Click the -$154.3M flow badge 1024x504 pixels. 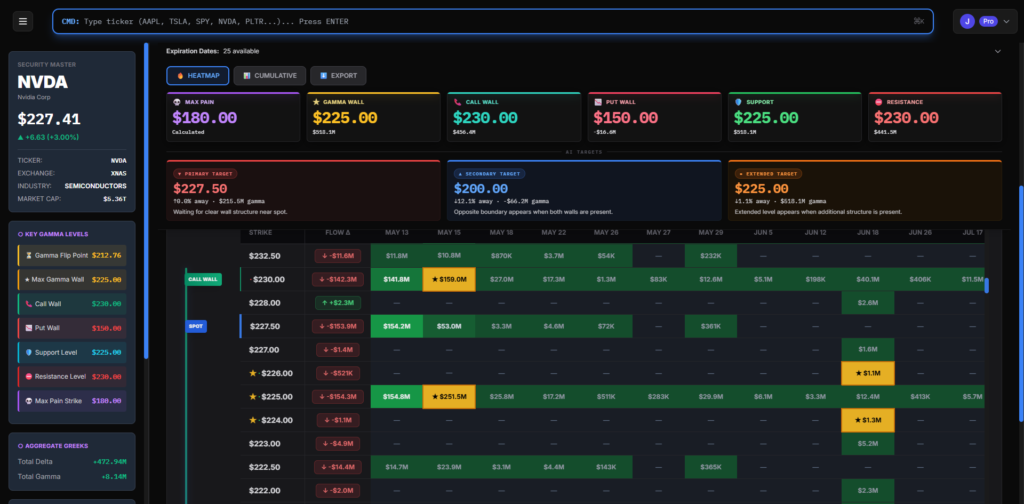coord(338,397)
